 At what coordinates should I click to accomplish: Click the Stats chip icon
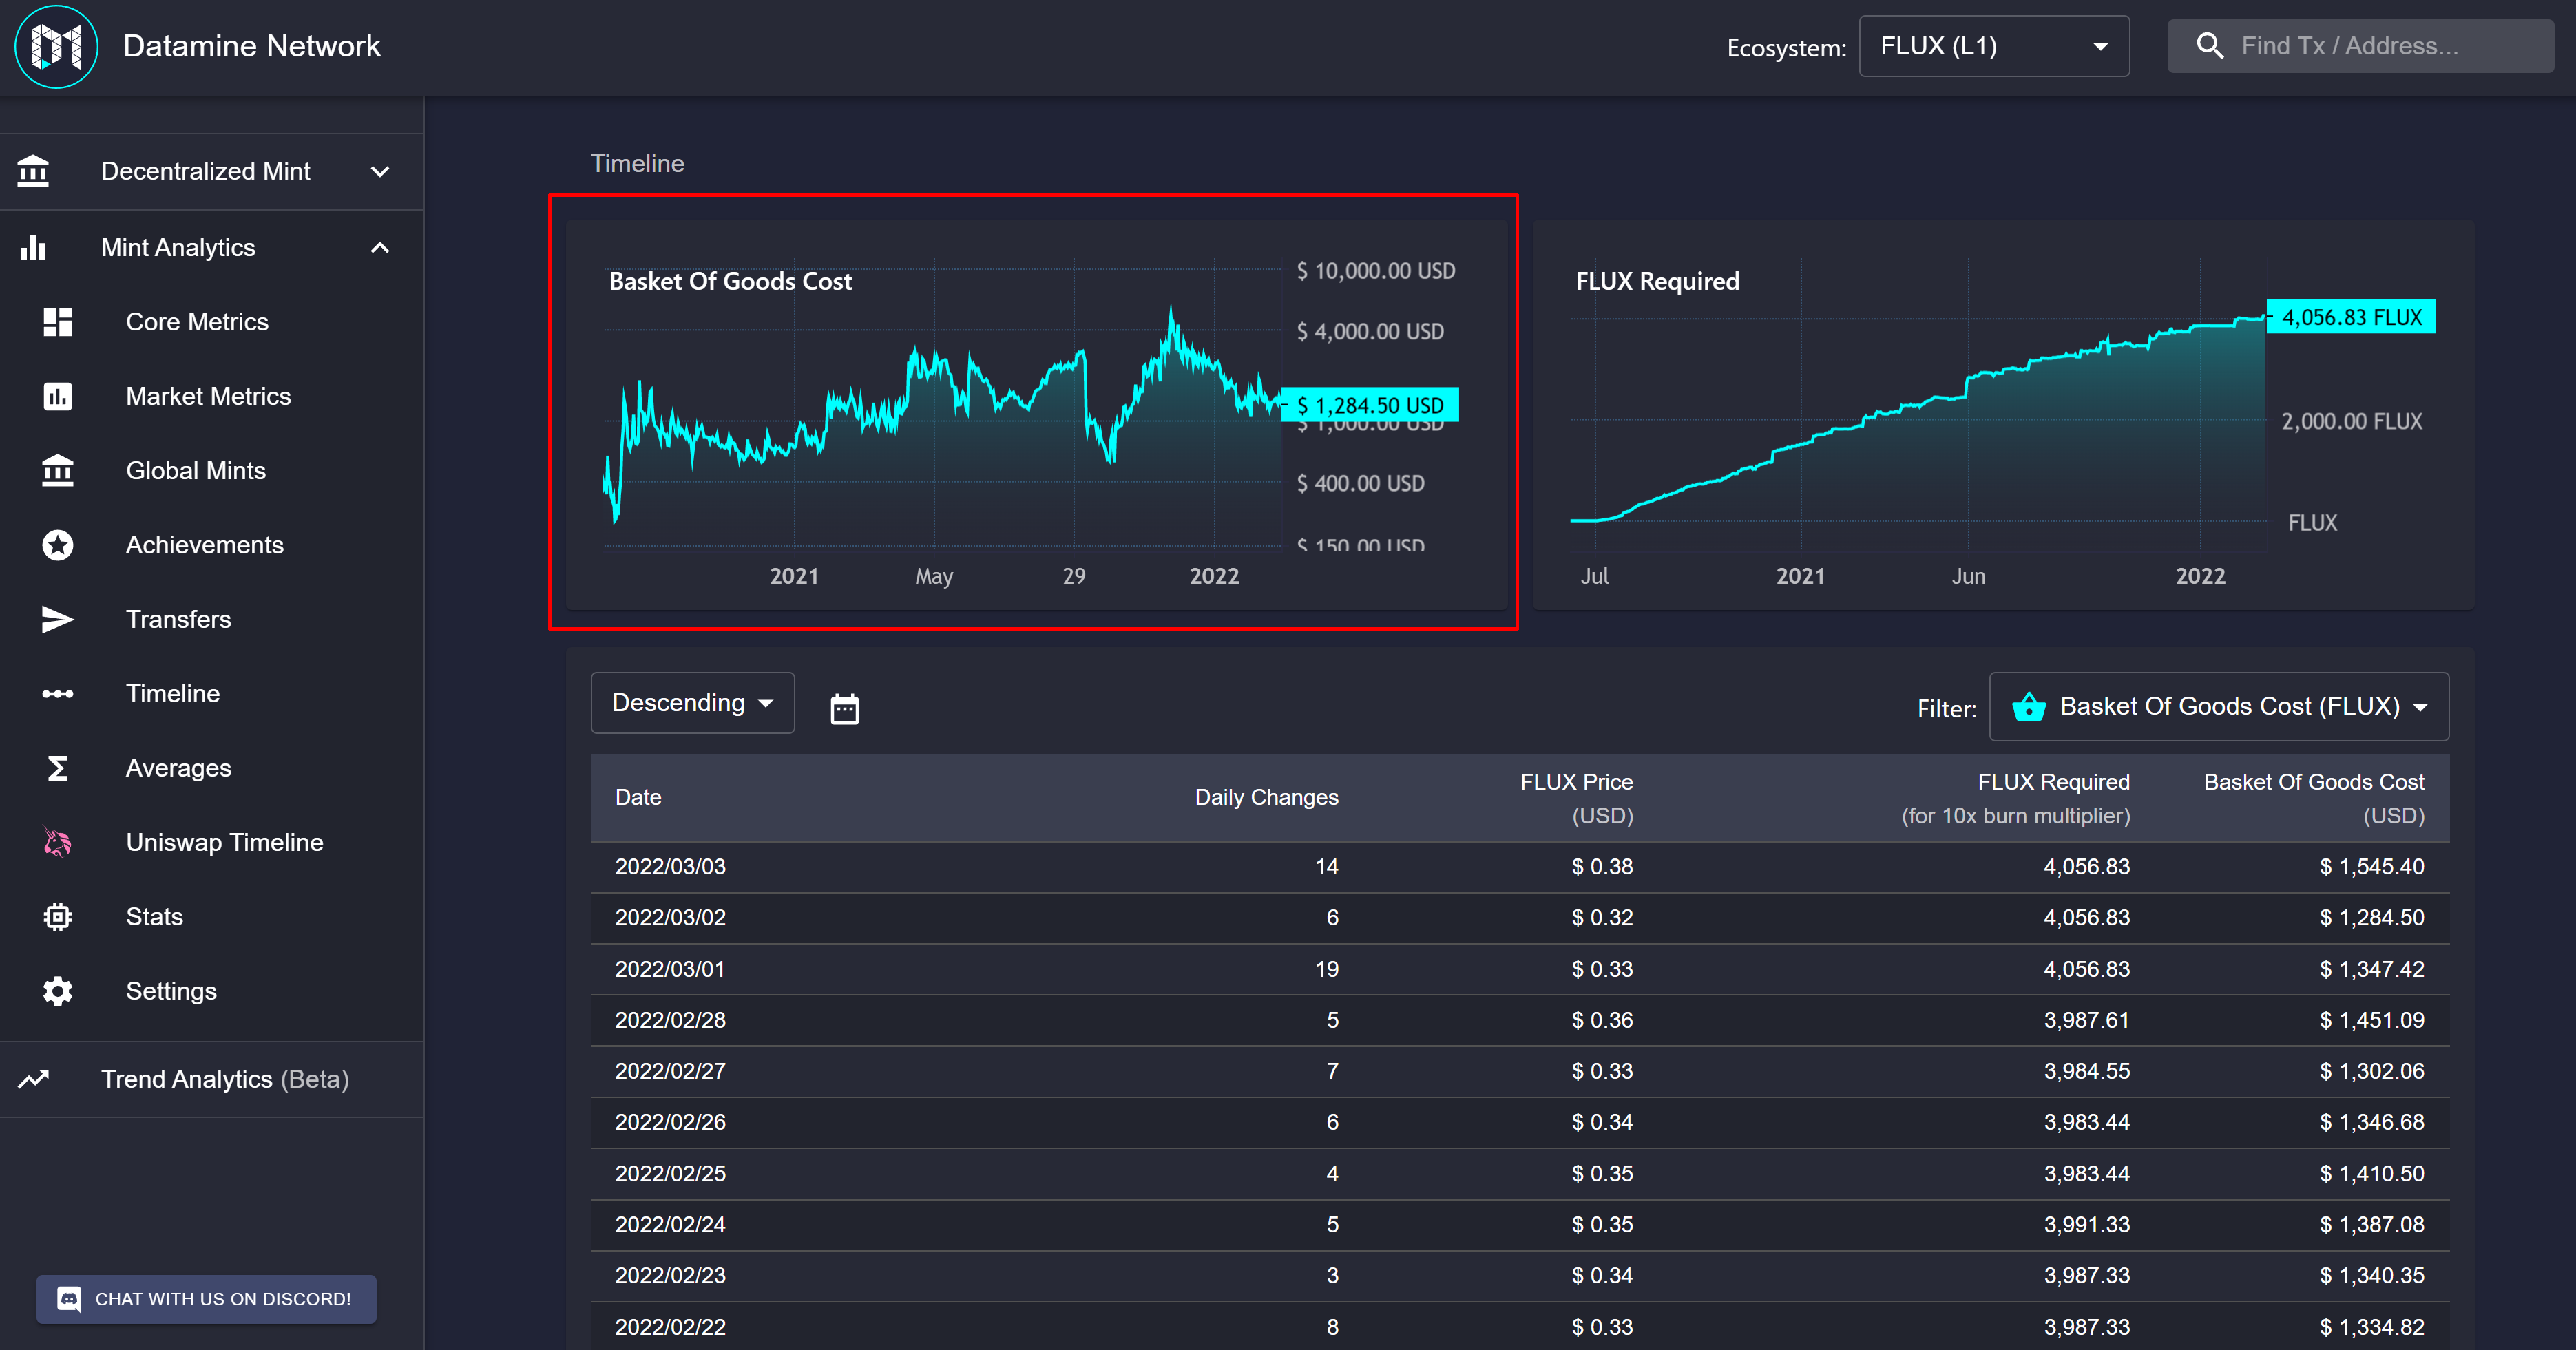pos(58,916)
